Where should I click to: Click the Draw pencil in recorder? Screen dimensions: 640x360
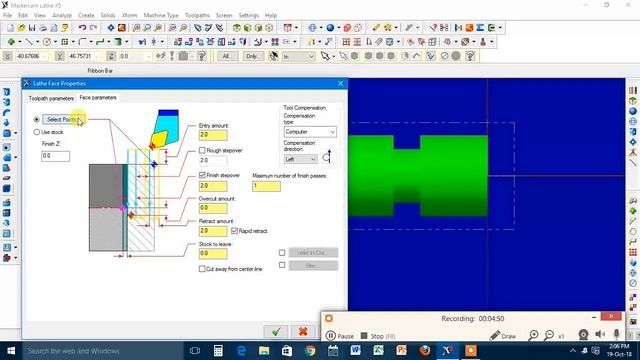[x=503, y=336]
